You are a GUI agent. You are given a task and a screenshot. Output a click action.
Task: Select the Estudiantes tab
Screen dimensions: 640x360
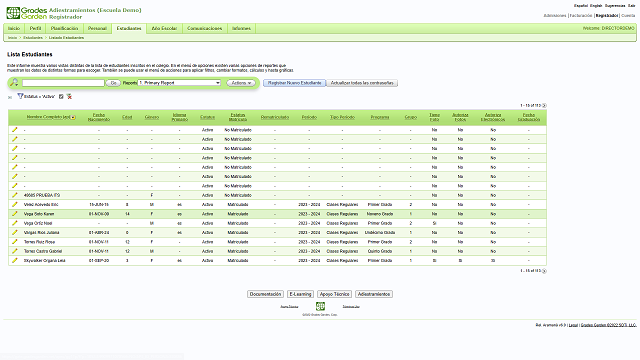click(x=129, y=28)
